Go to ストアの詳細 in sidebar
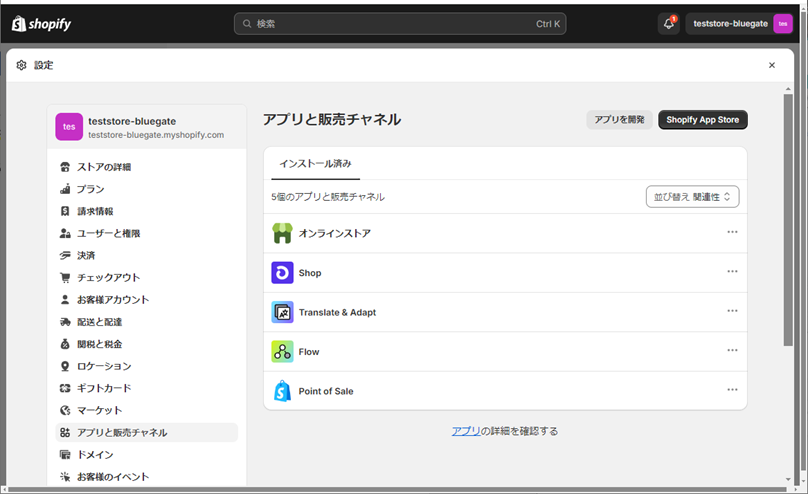The width and height of the screenshot is (808, 494). tap(104, 167)
